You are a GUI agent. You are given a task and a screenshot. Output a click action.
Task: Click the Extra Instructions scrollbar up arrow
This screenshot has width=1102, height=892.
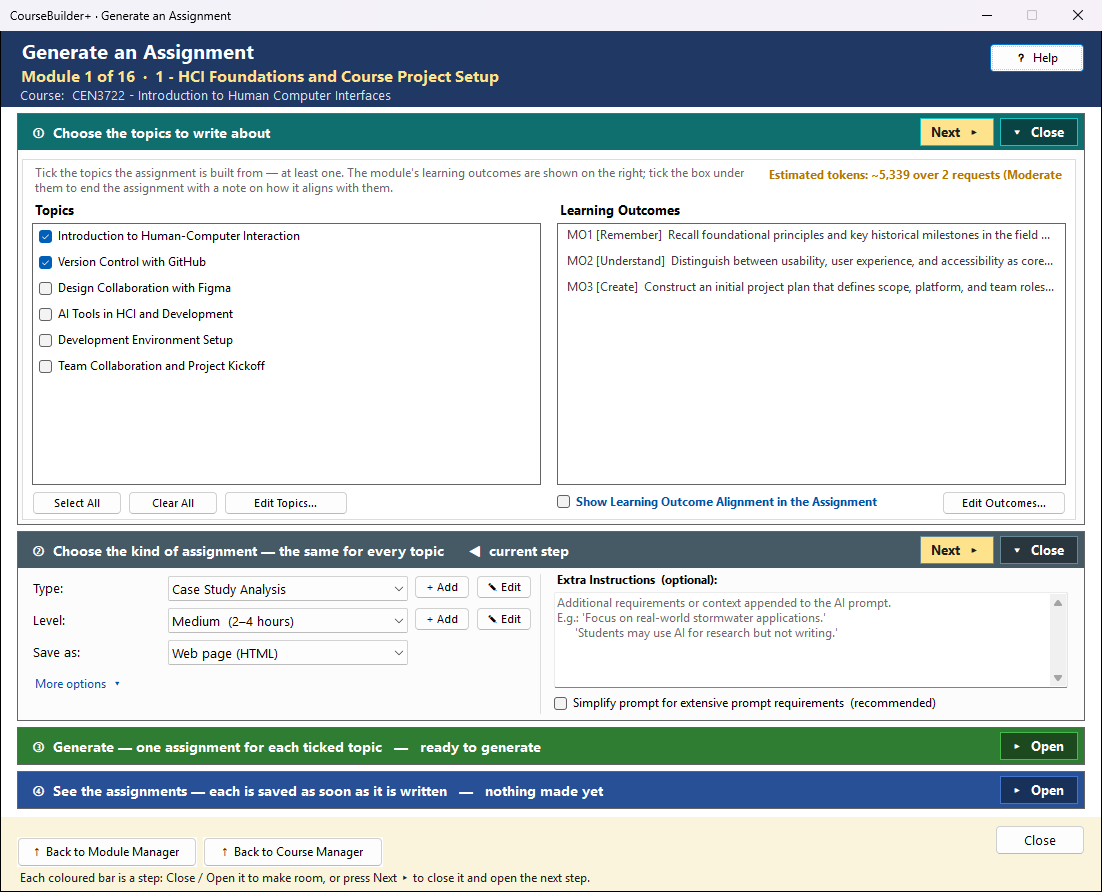[1058, 602]
